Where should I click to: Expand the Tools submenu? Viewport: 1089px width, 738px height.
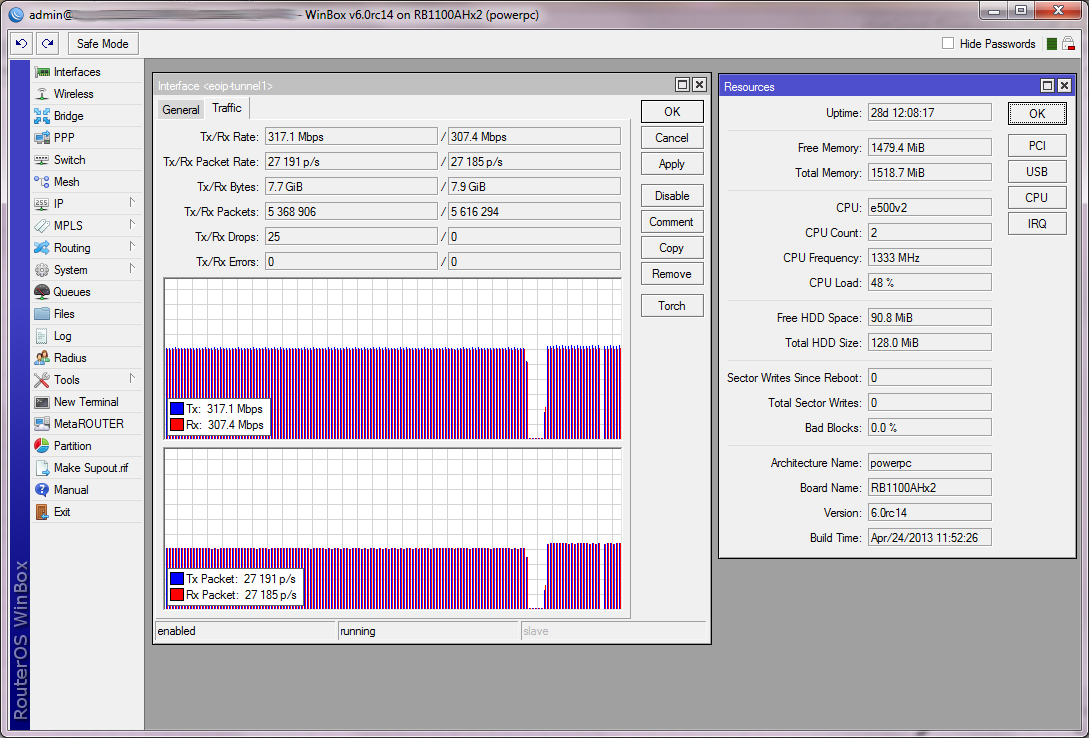pos(131,379)
